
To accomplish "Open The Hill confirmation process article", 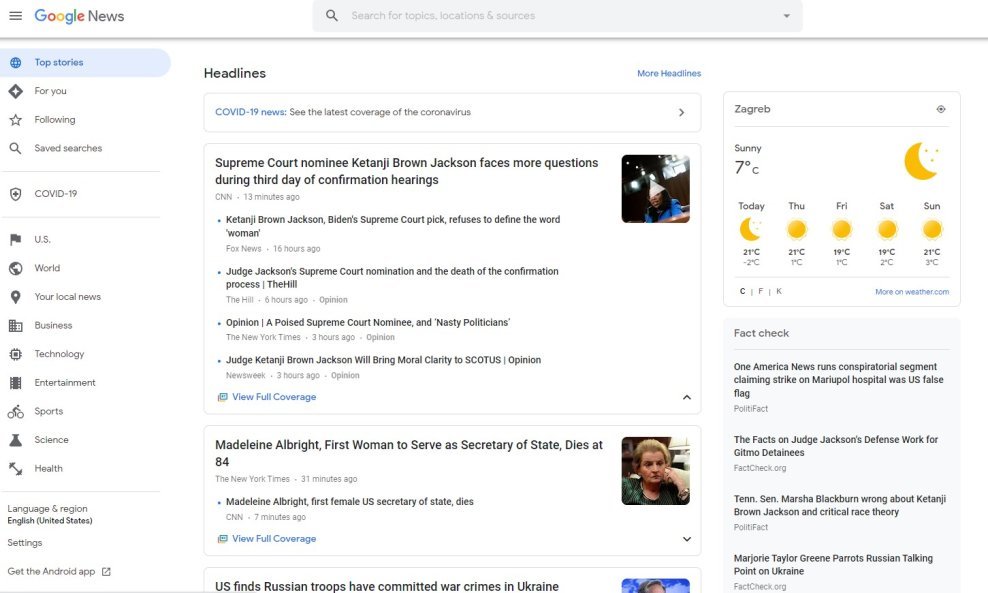I will point(392,278).
